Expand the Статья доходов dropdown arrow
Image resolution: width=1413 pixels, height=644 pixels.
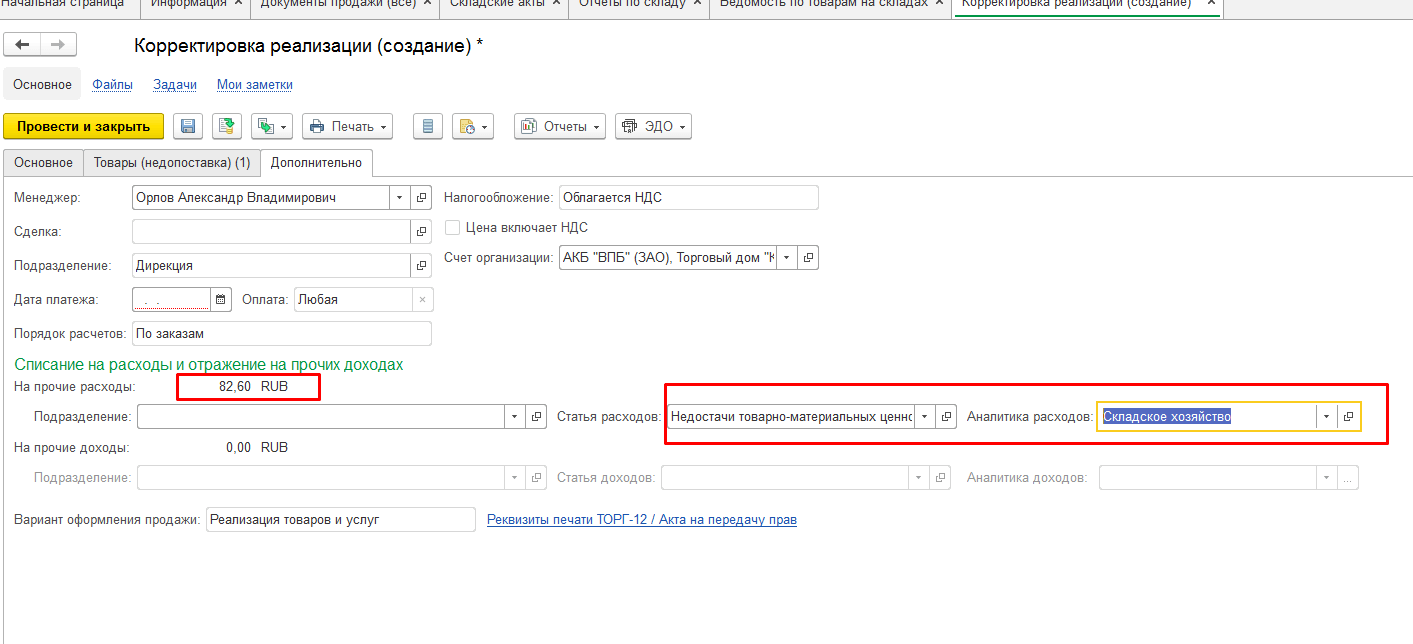(x=920, y=478)
